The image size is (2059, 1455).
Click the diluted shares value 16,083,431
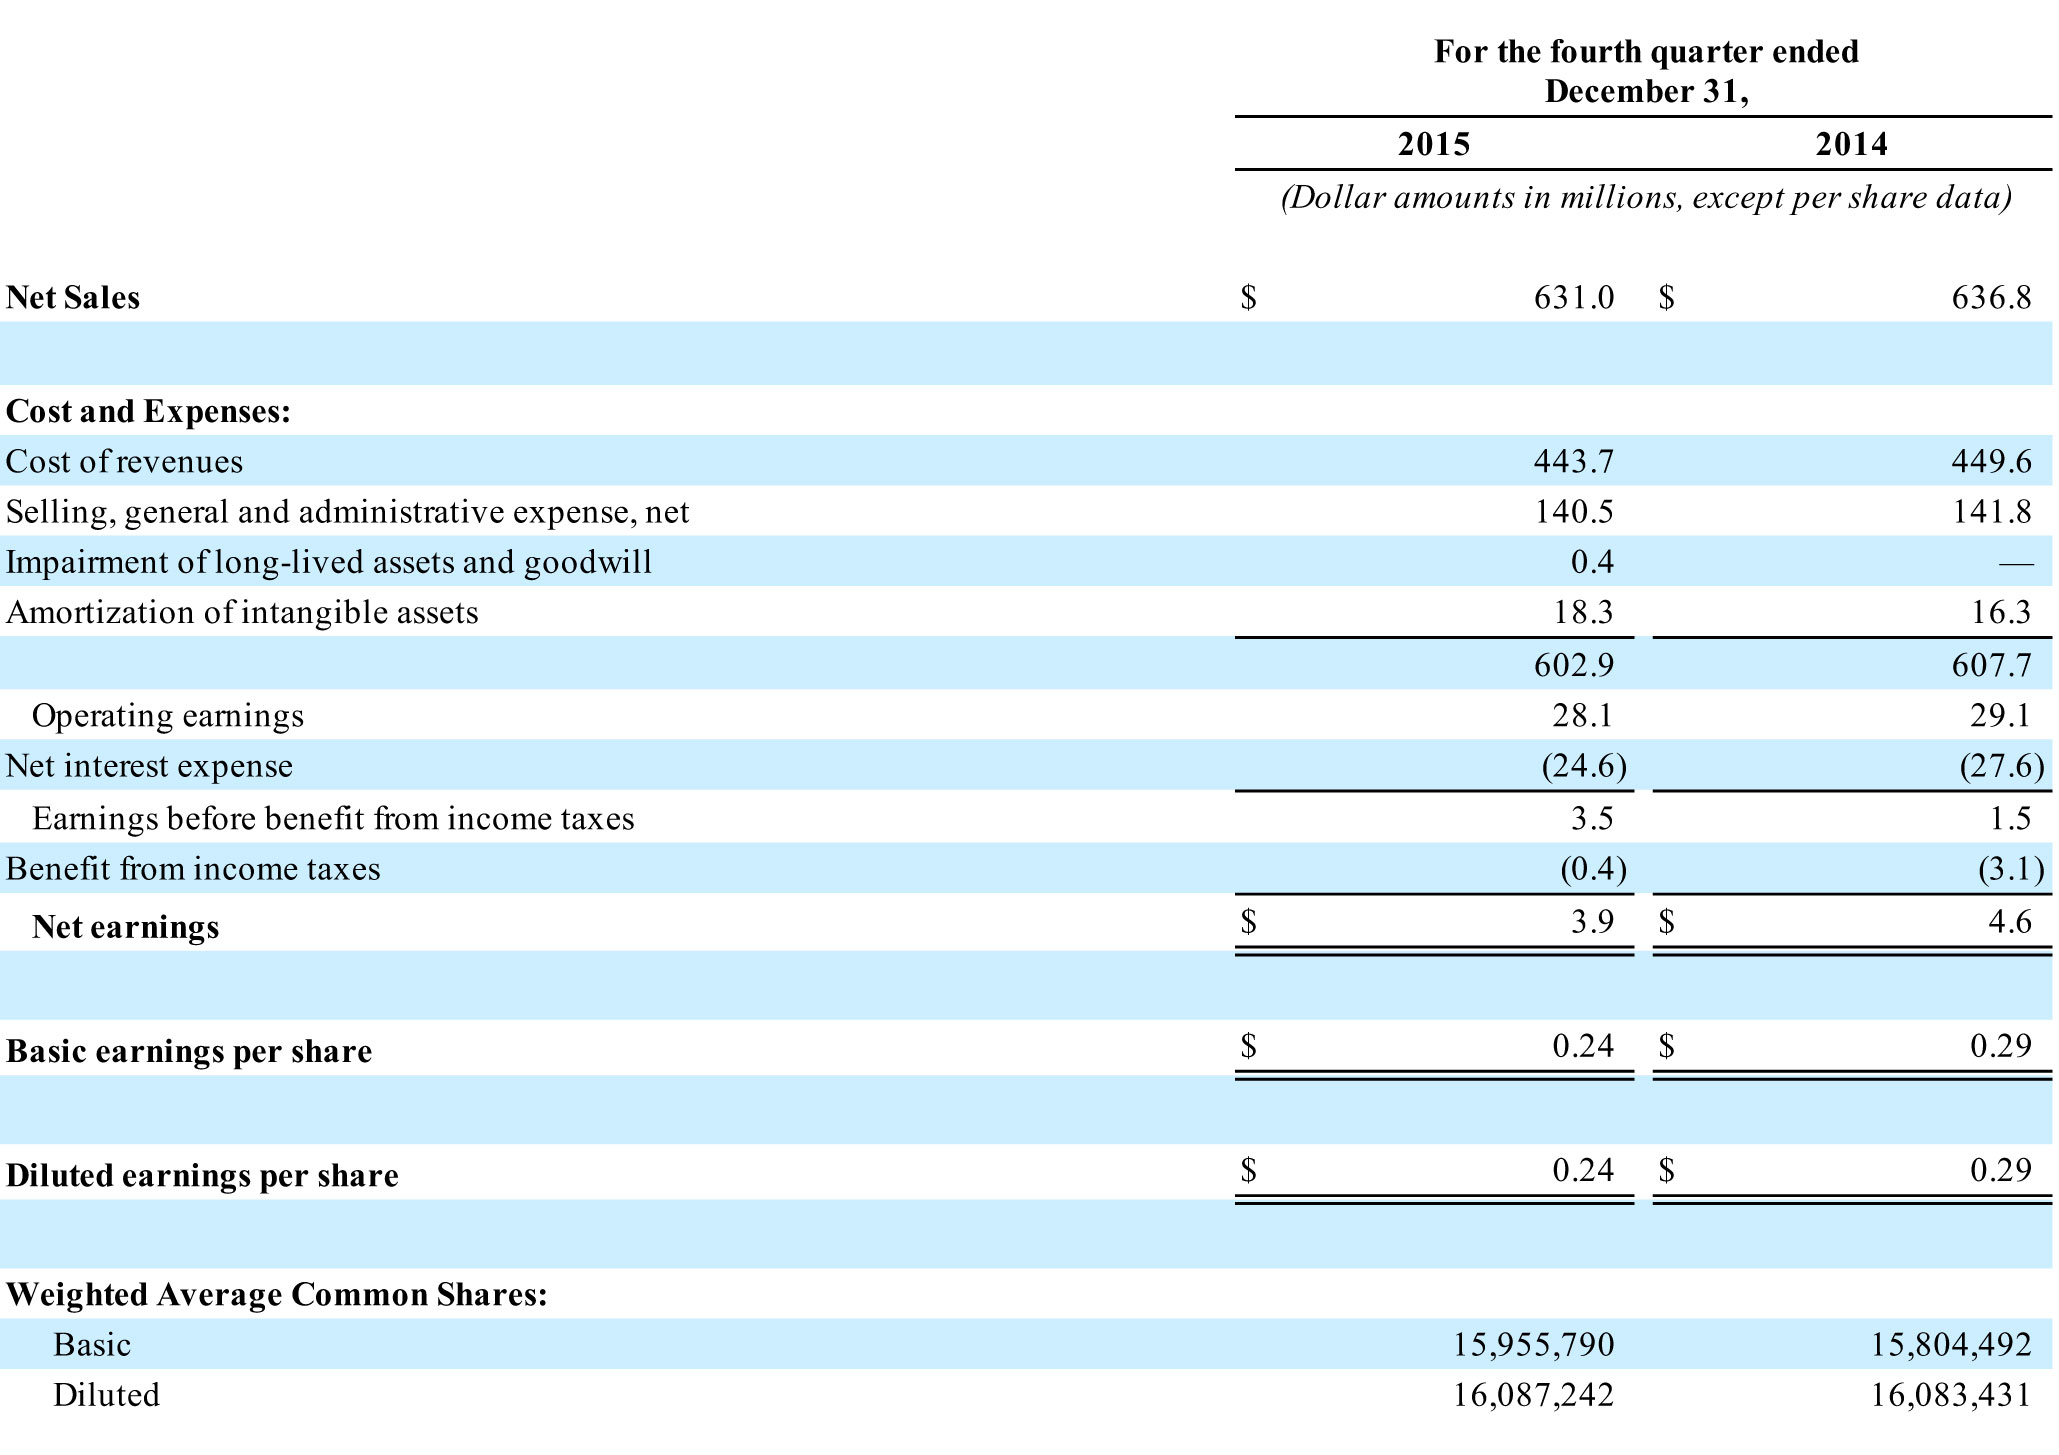click(x=1952, y=1395)
